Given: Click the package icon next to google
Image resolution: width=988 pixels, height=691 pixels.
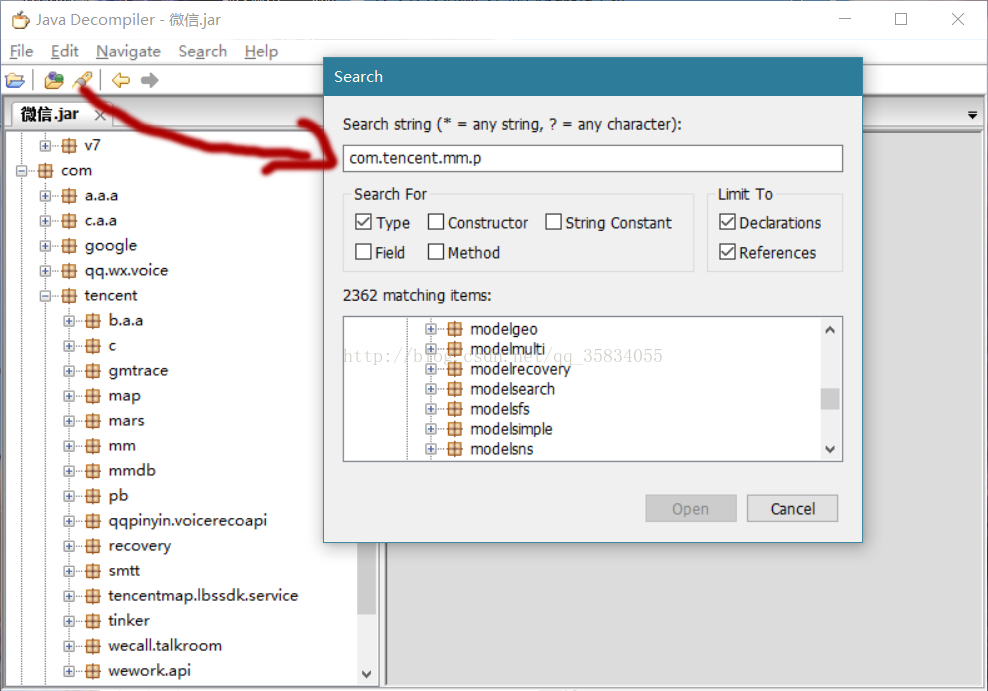Looking at the screenshot, I should [69, 246].
